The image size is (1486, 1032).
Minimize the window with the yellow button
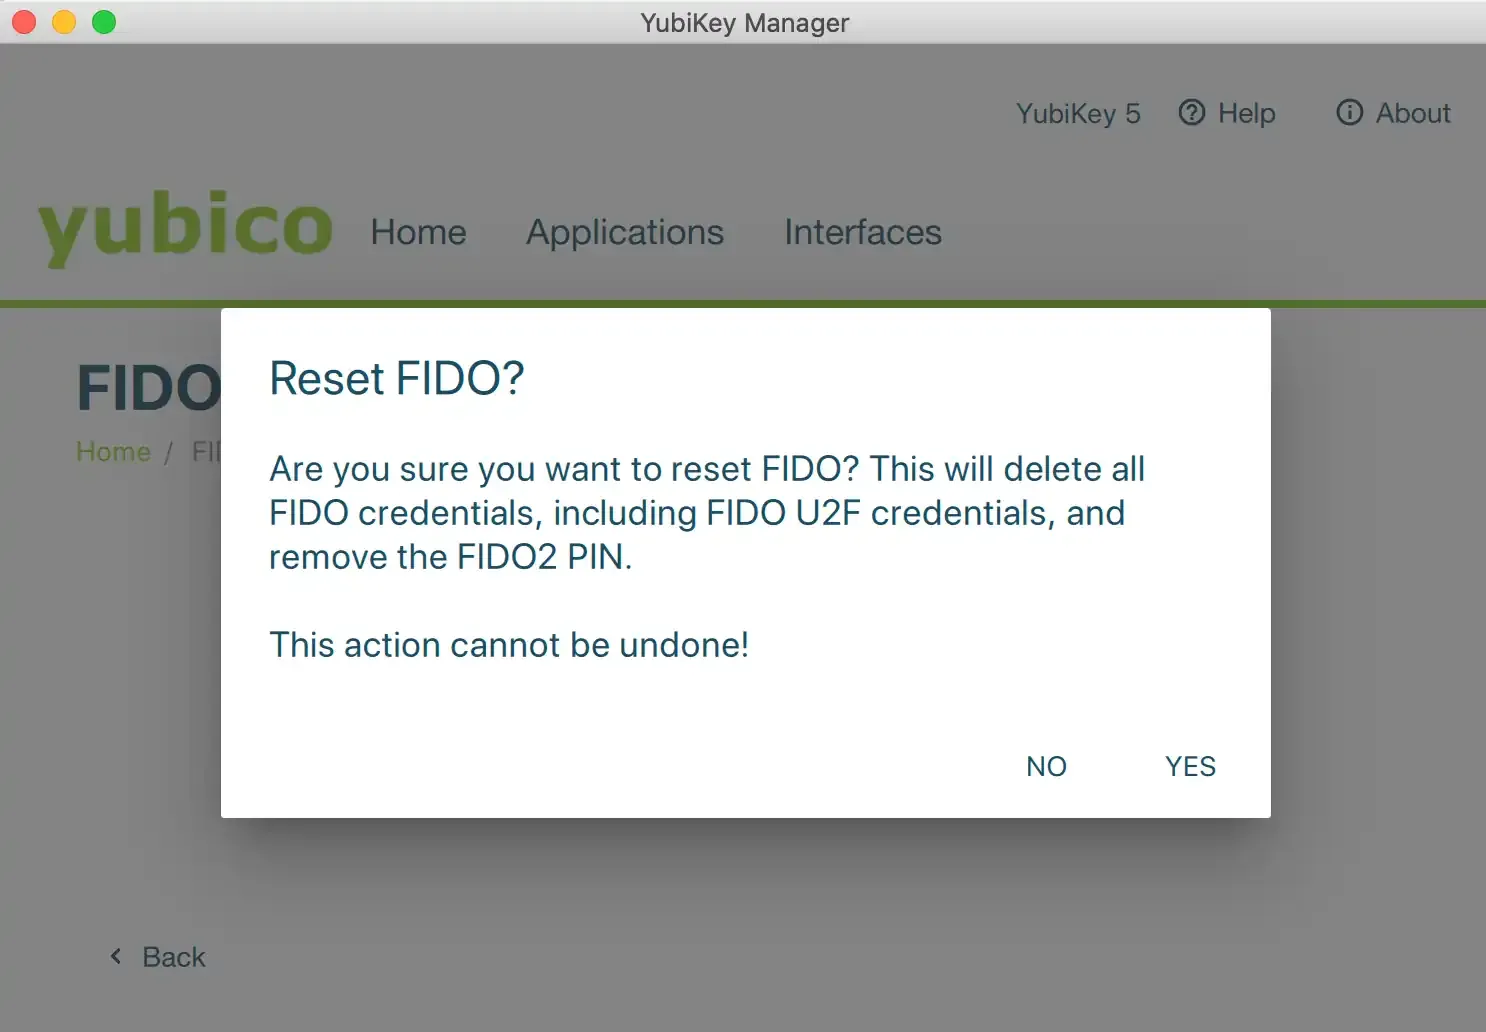tap(64, 22)
